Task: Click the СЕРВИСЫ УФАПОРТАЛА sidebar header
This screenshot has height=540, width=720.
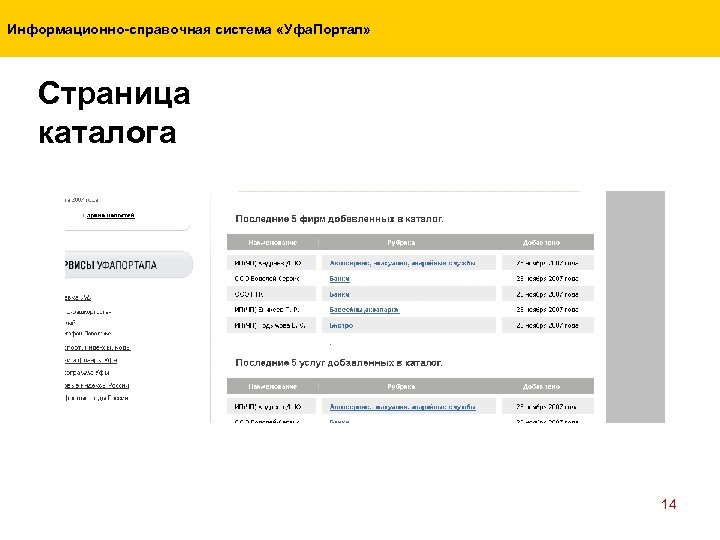Action: click(x=129, y=264)
